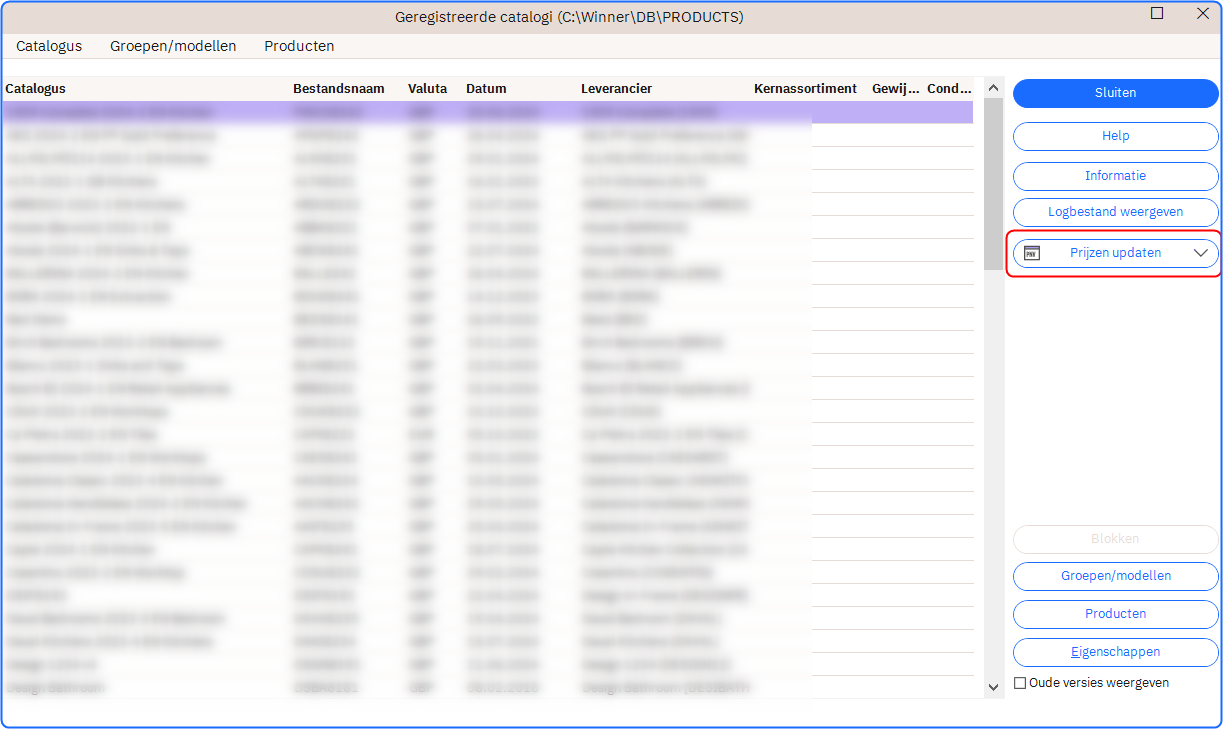Click Logbestand weergeven button
1223x729 pixels.
tap(1115, 212)
